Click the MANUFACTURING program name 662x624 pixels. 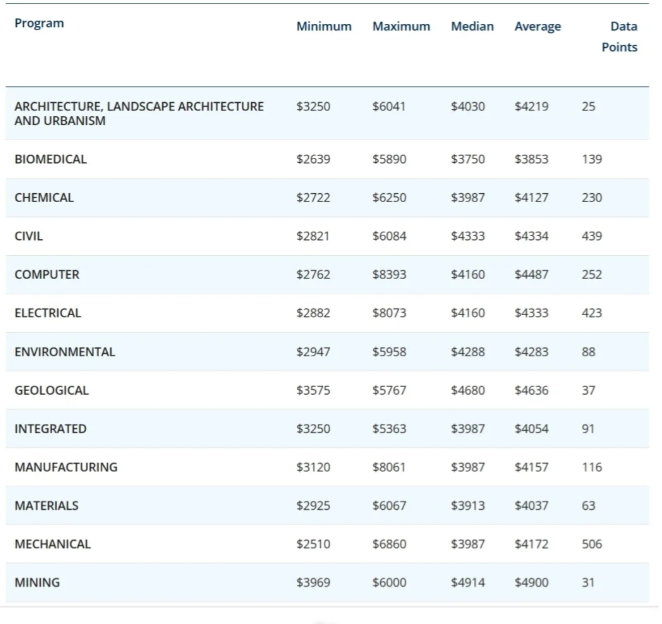click(66, 467)
